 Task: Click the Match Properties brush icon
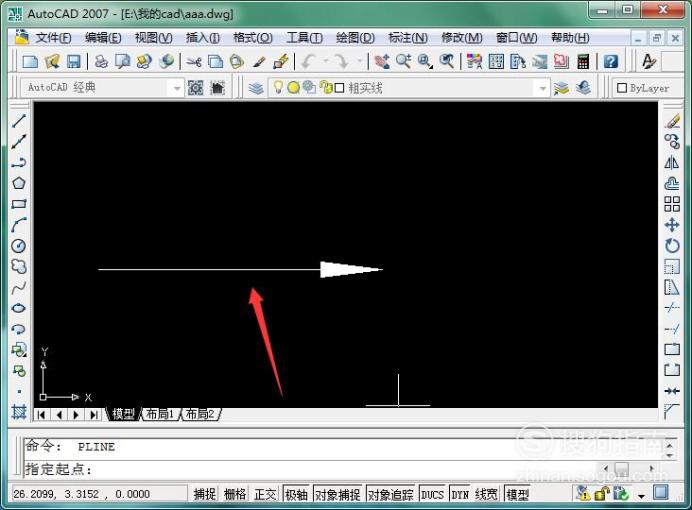[259, 61]
